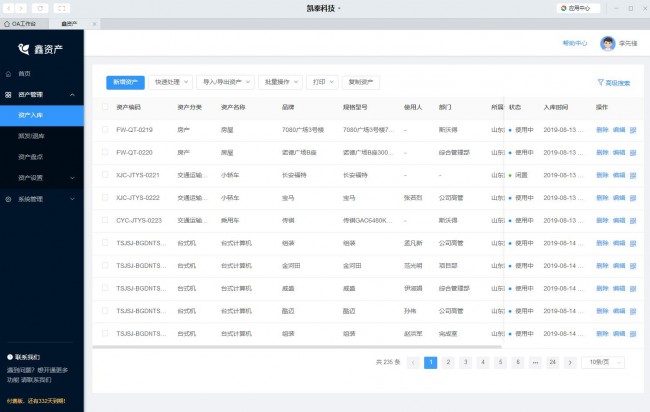Click the 帮助中心 link

(575, 44)
